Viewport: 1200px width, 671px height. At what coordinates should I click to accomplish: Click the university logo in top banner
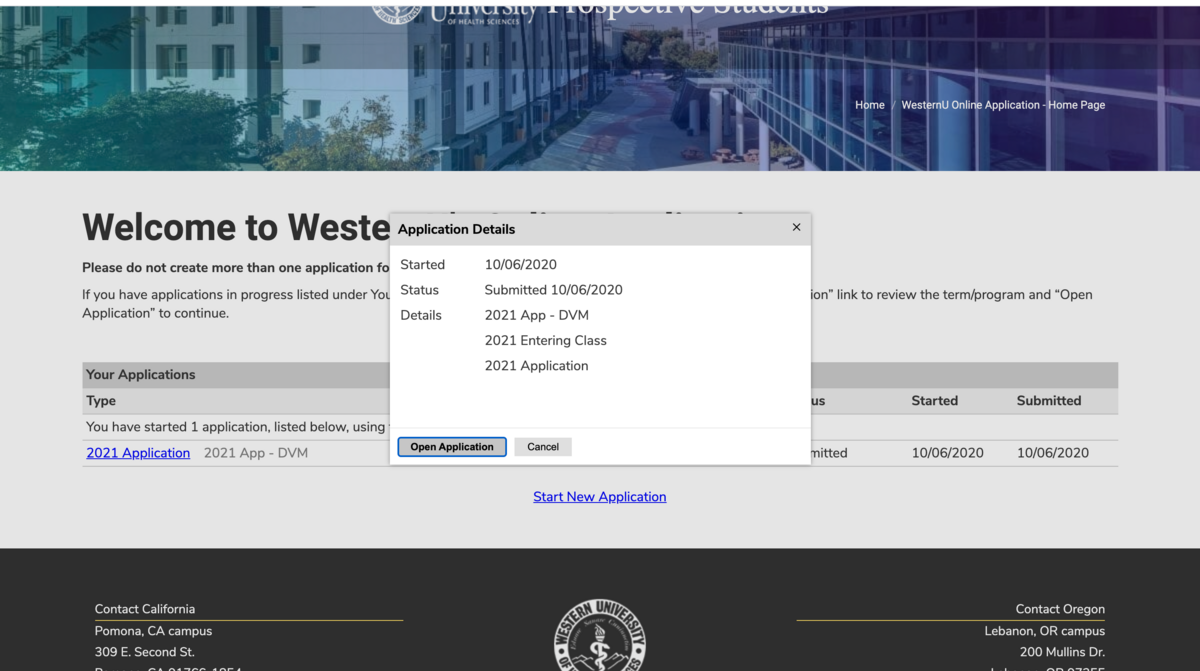396,8
